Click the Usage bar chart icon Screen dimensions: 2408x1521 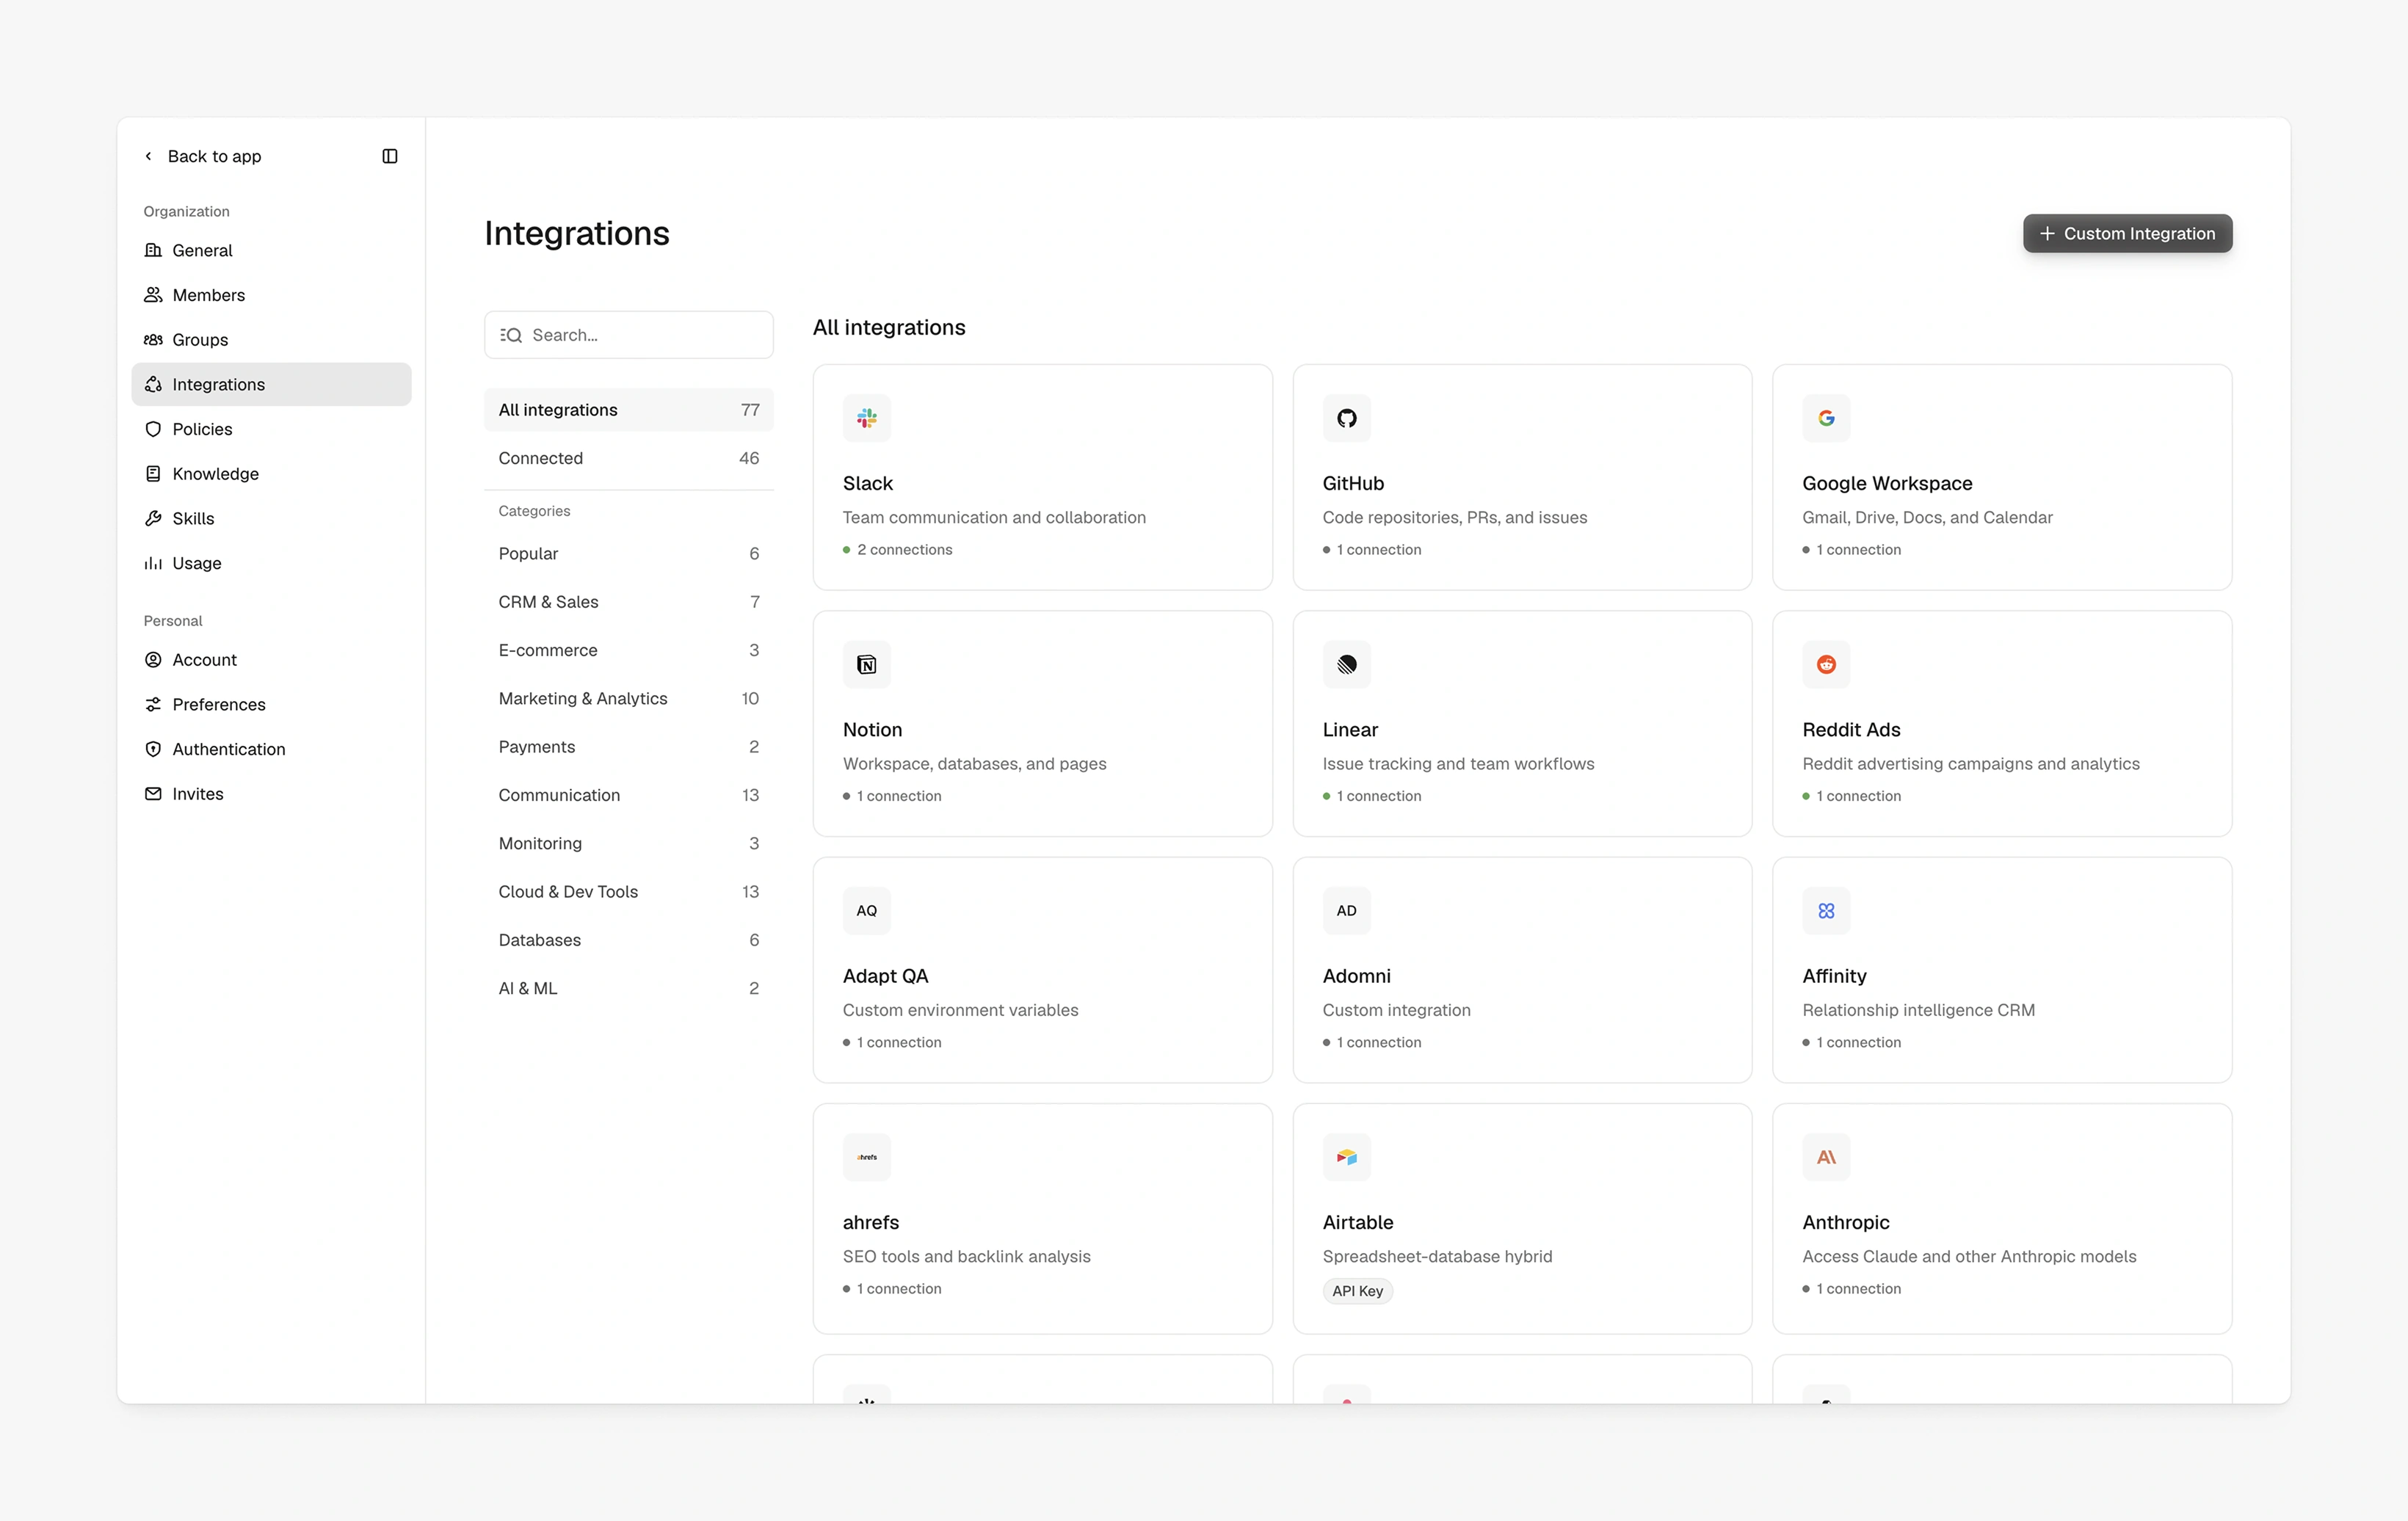[x=153, y=563]
